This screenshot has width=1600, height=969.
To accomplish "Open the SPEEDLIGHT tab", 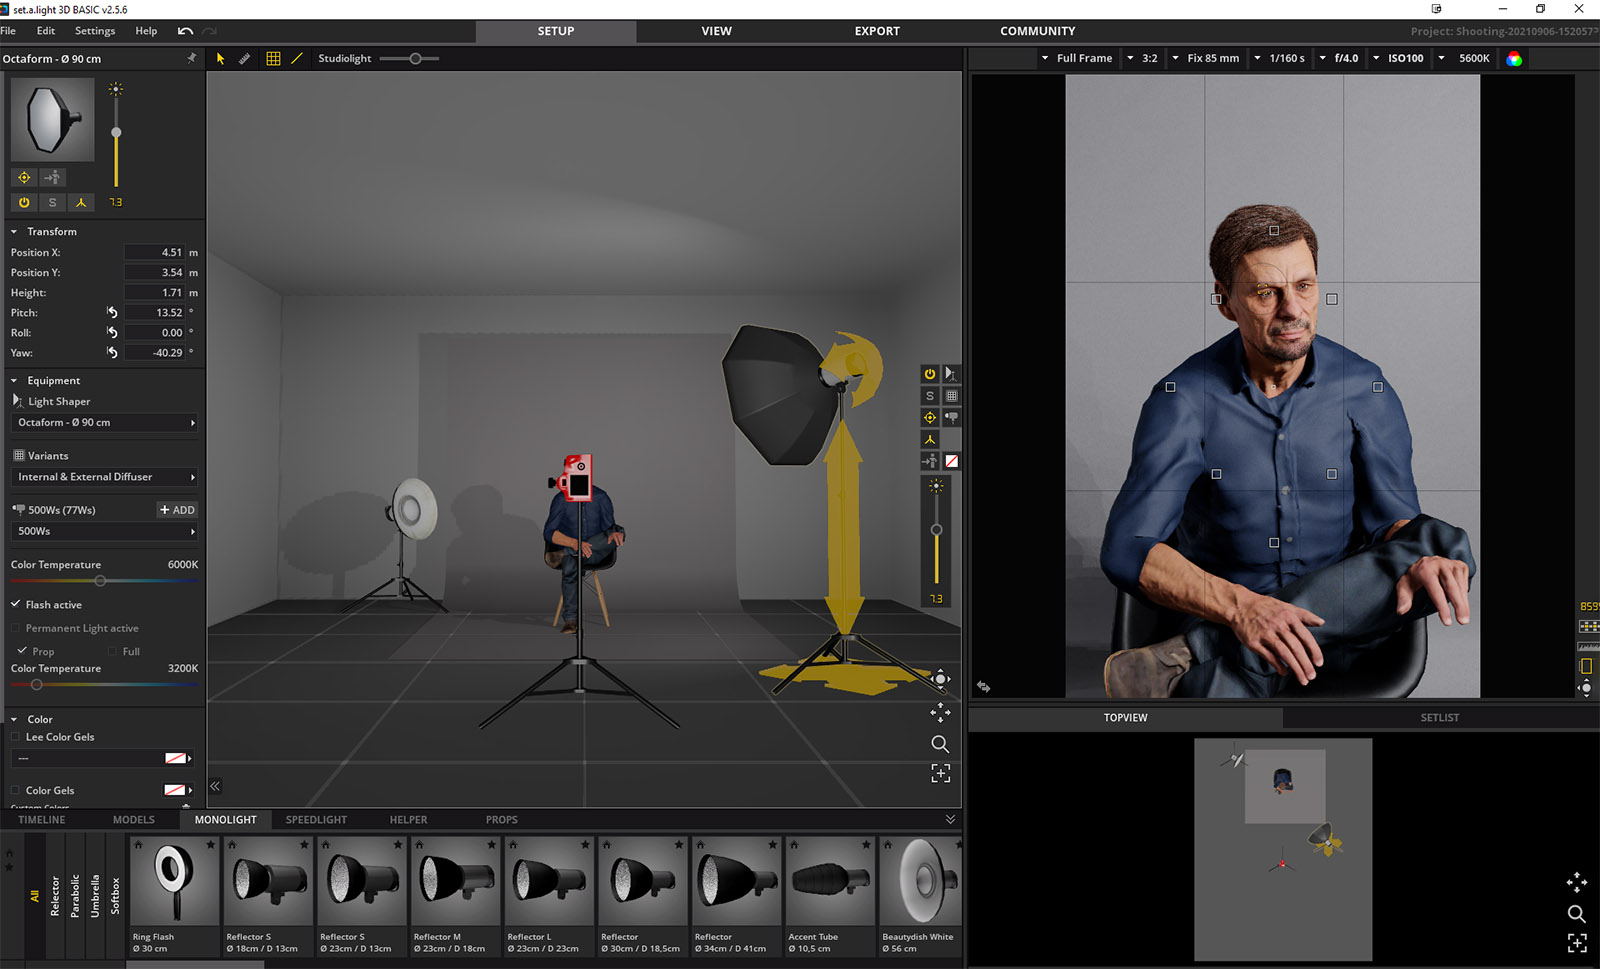I will tap(316, 819).
